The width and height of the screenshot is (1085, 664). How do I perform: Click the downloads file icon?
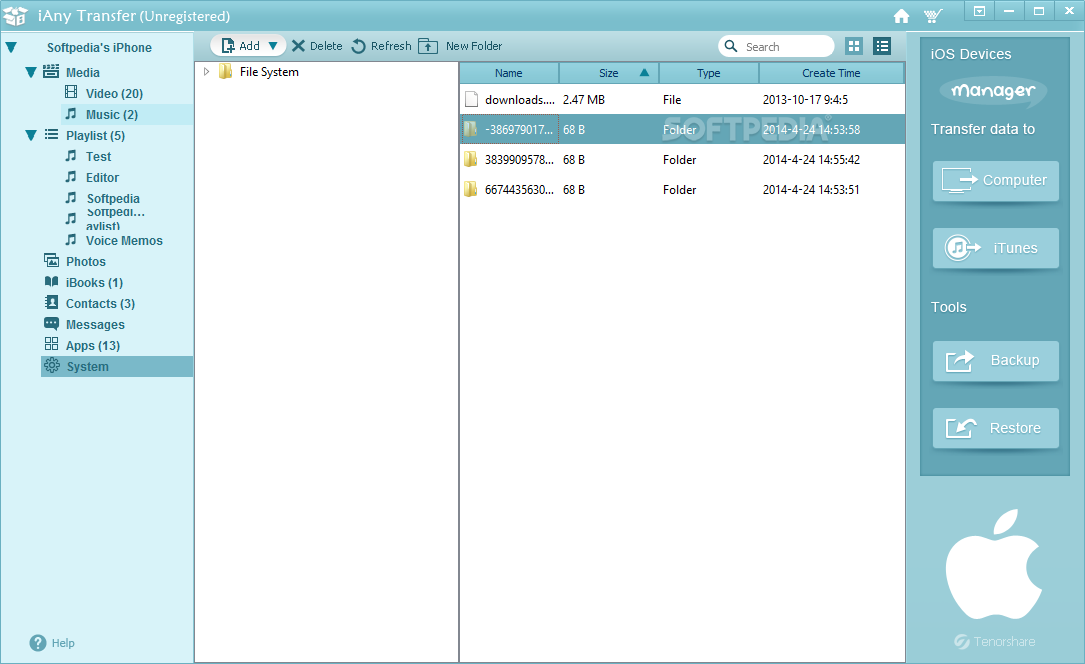click(471, 99)
